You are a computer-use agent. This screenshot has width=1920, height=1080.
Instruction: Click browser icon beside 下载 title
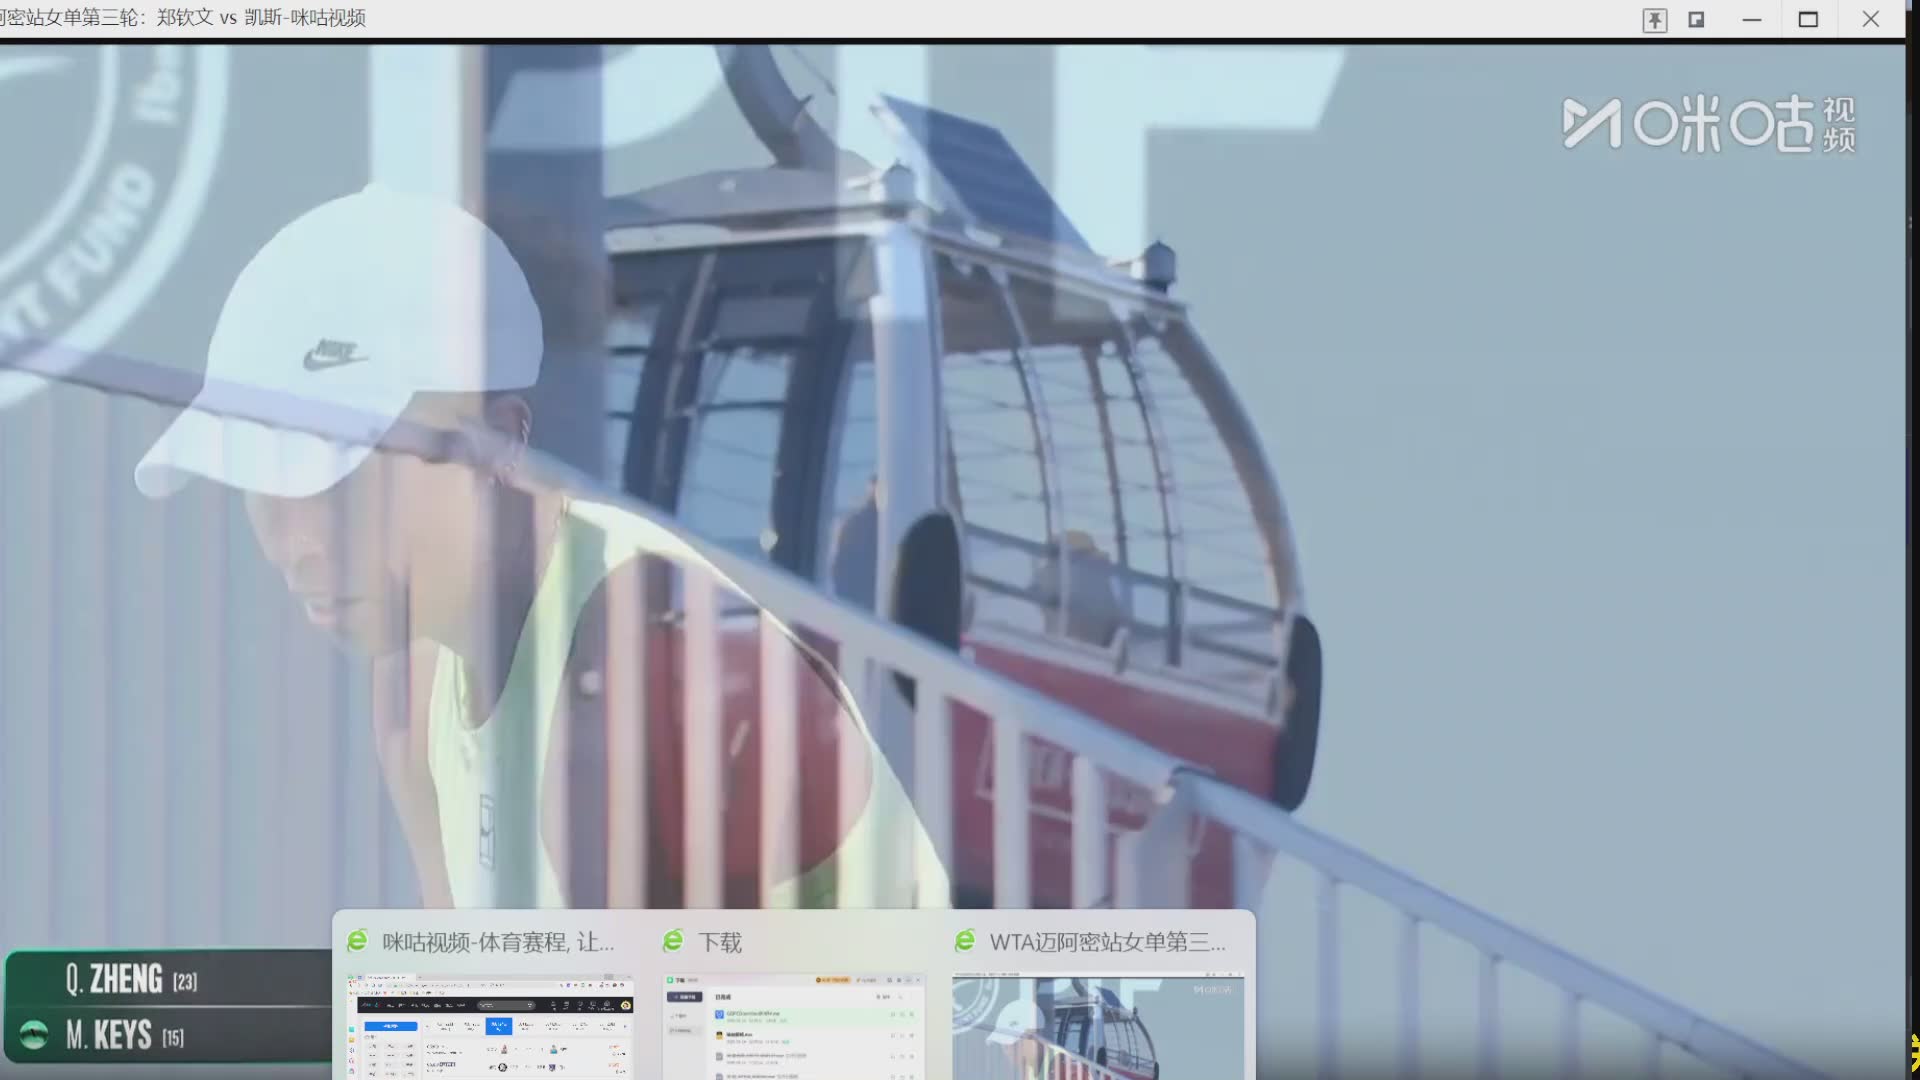coord(673,941)
